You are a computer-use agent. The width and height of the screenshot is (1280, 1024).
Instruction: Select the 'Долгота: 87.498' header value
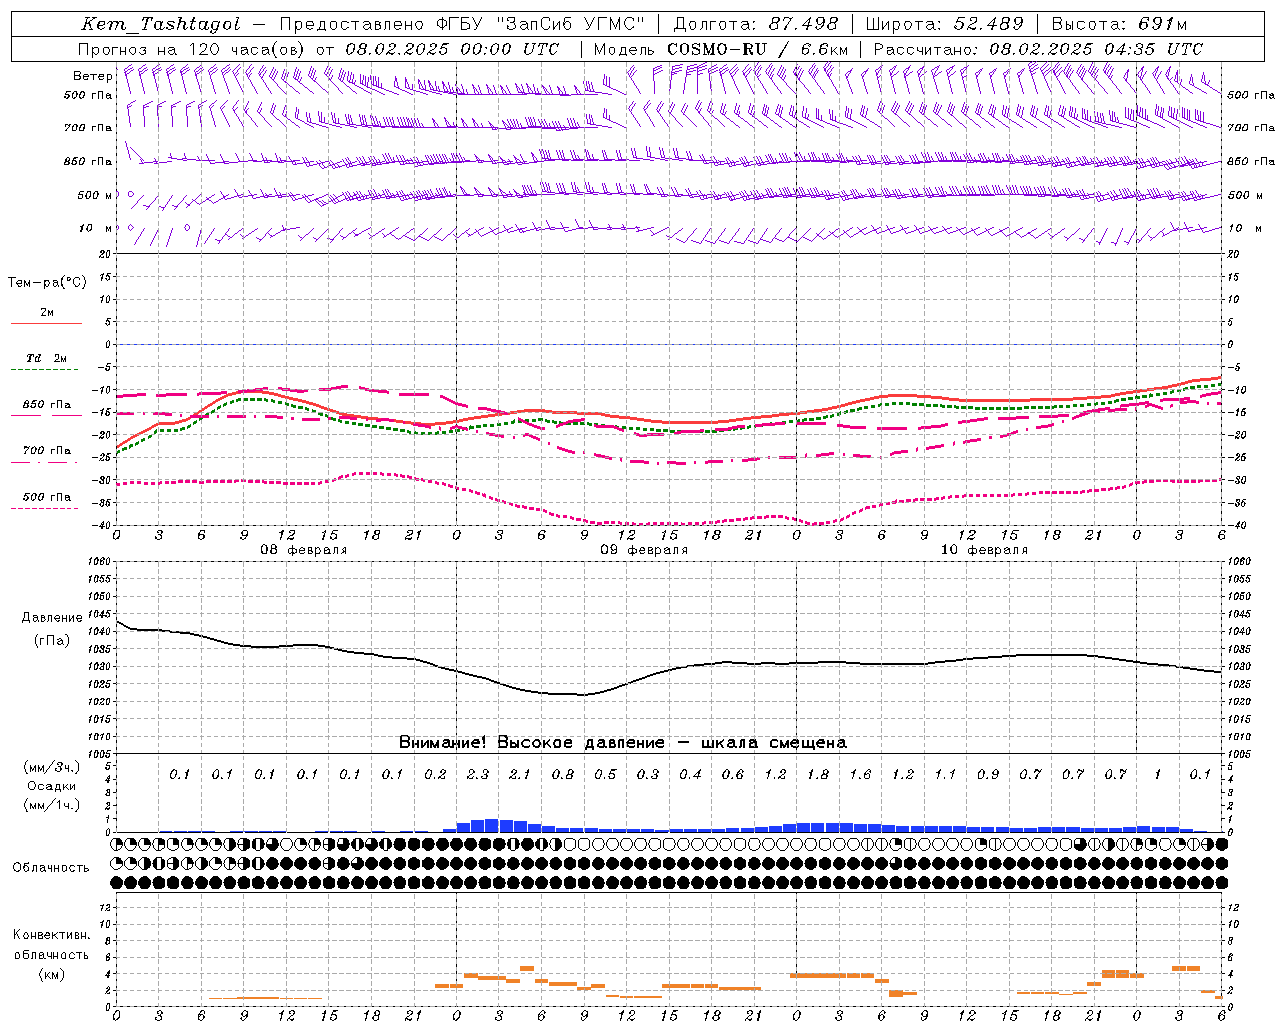[x=757, y=24]
